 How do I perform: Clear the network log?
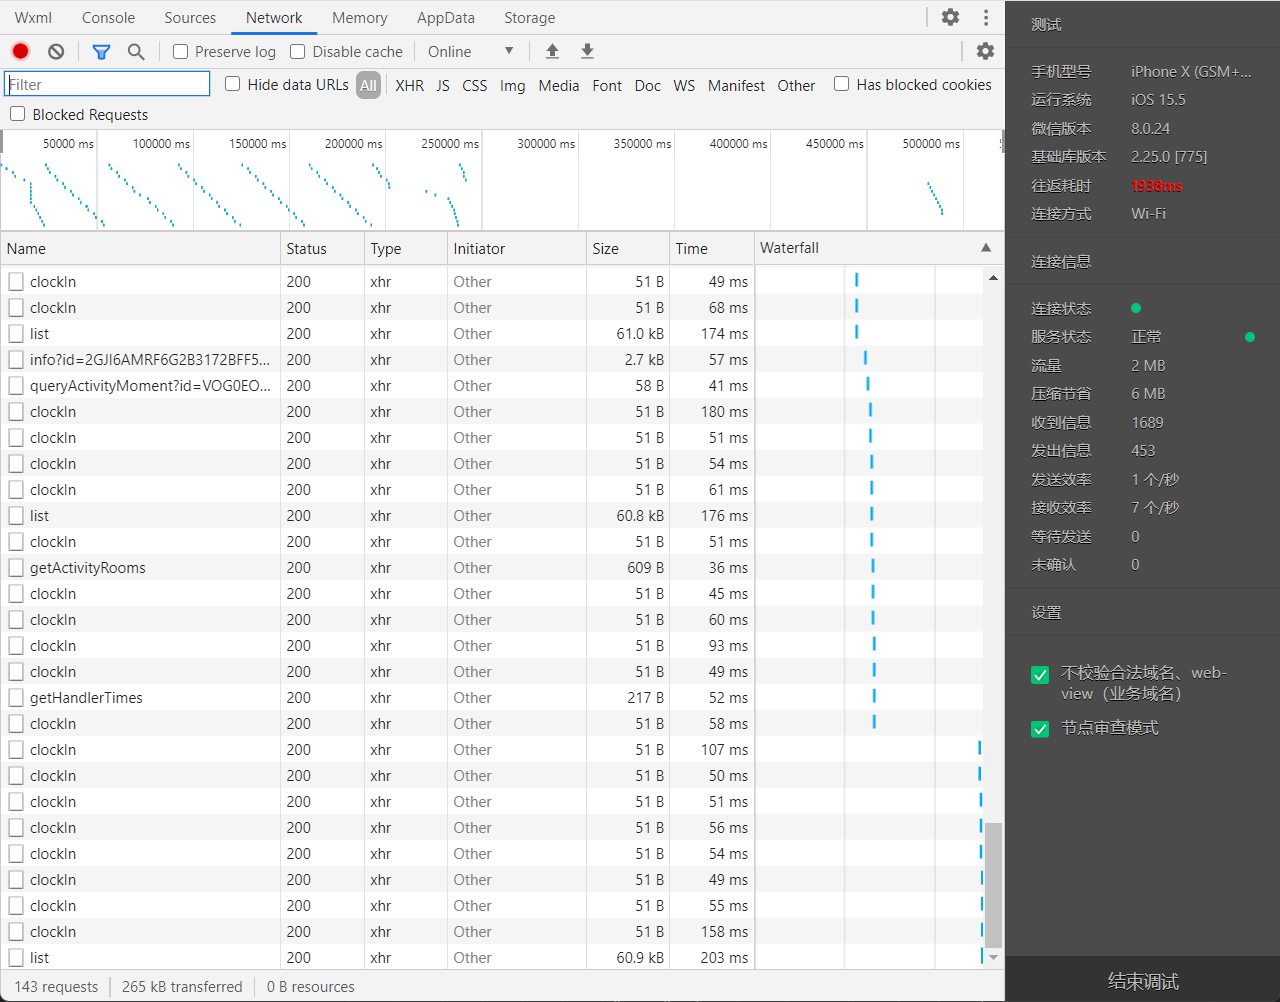pos(56,51)
